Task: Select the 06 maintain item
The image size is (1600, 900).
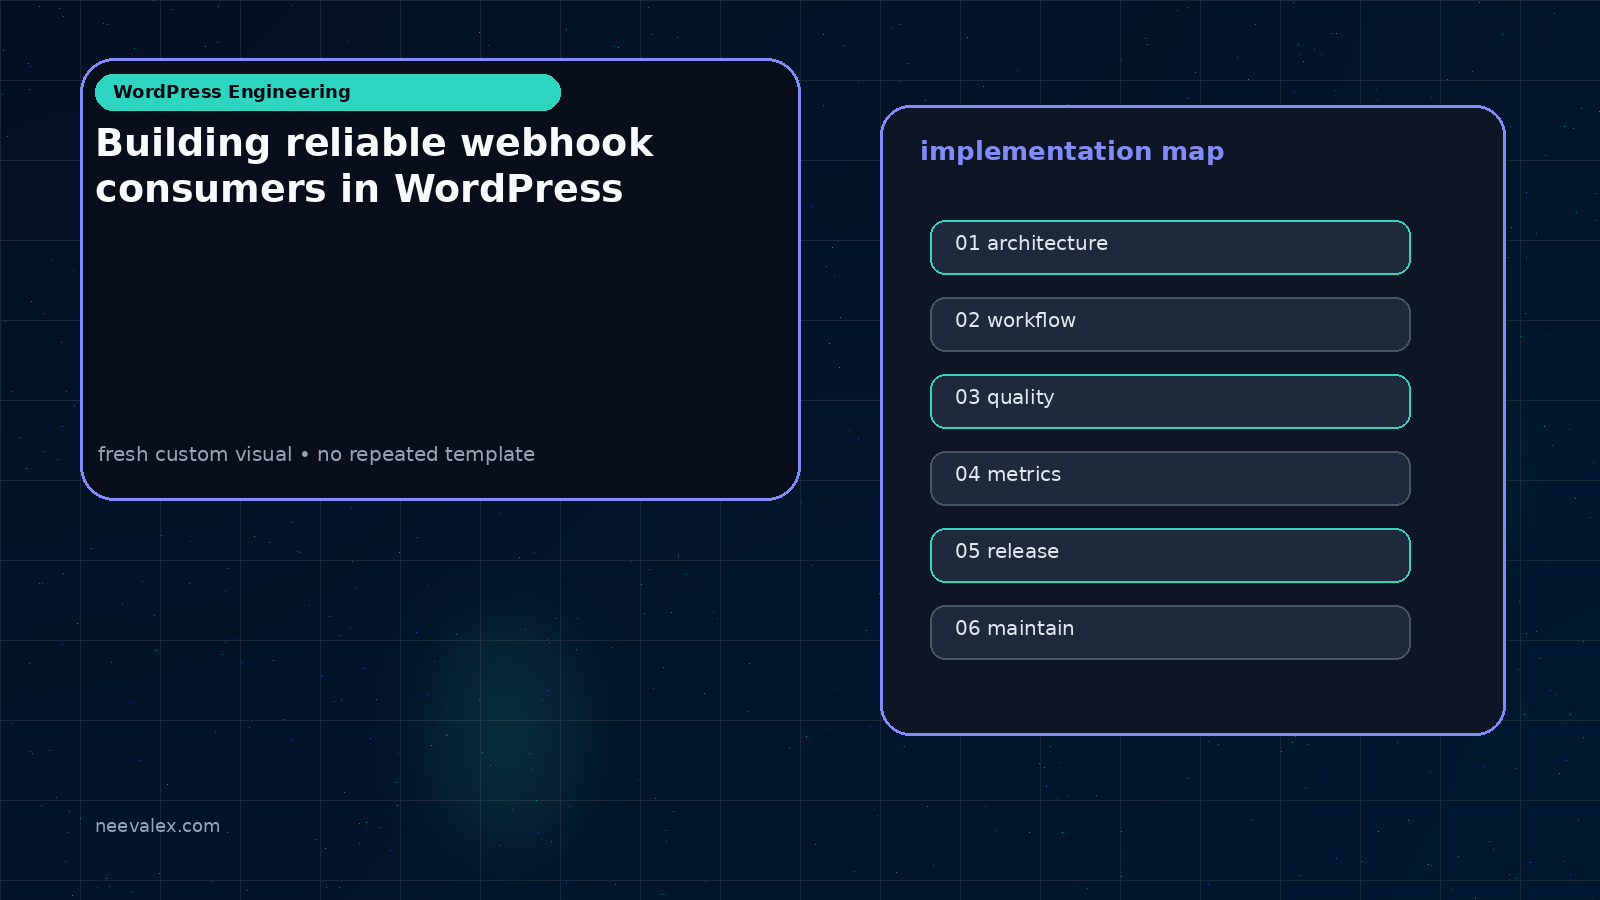Action: point(1170,632)
